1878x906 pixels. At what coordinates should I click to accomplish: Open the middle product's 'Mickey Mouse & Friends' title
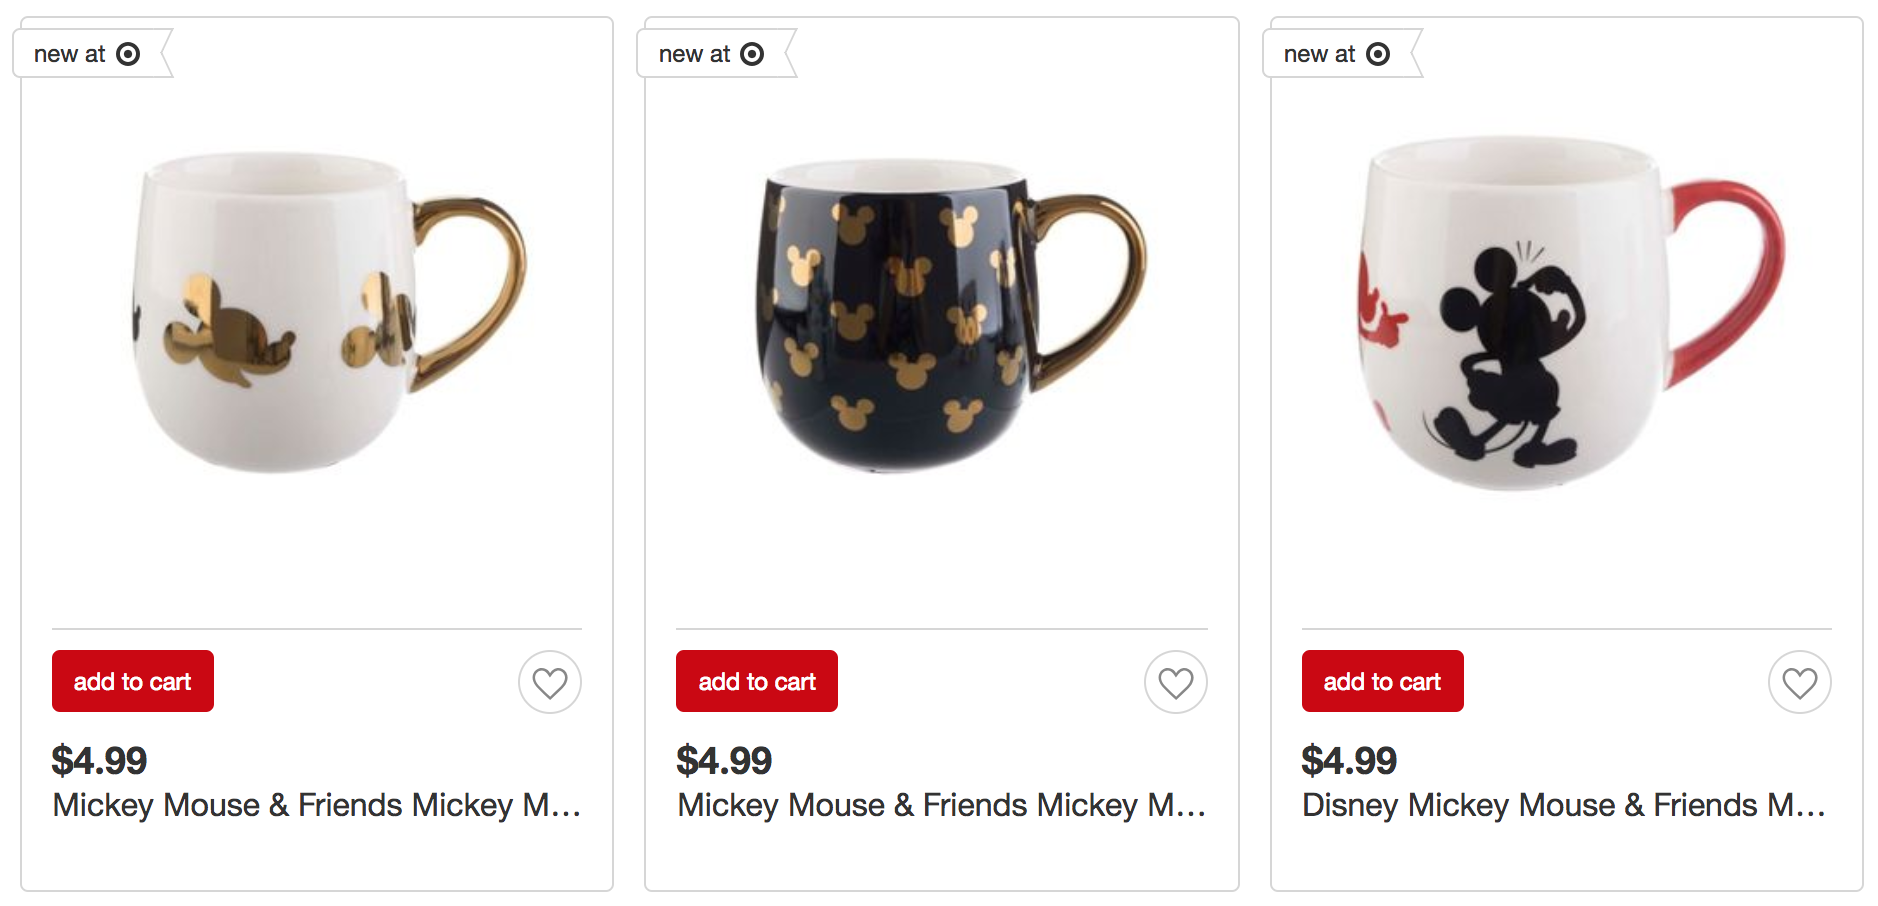point(941,805)
